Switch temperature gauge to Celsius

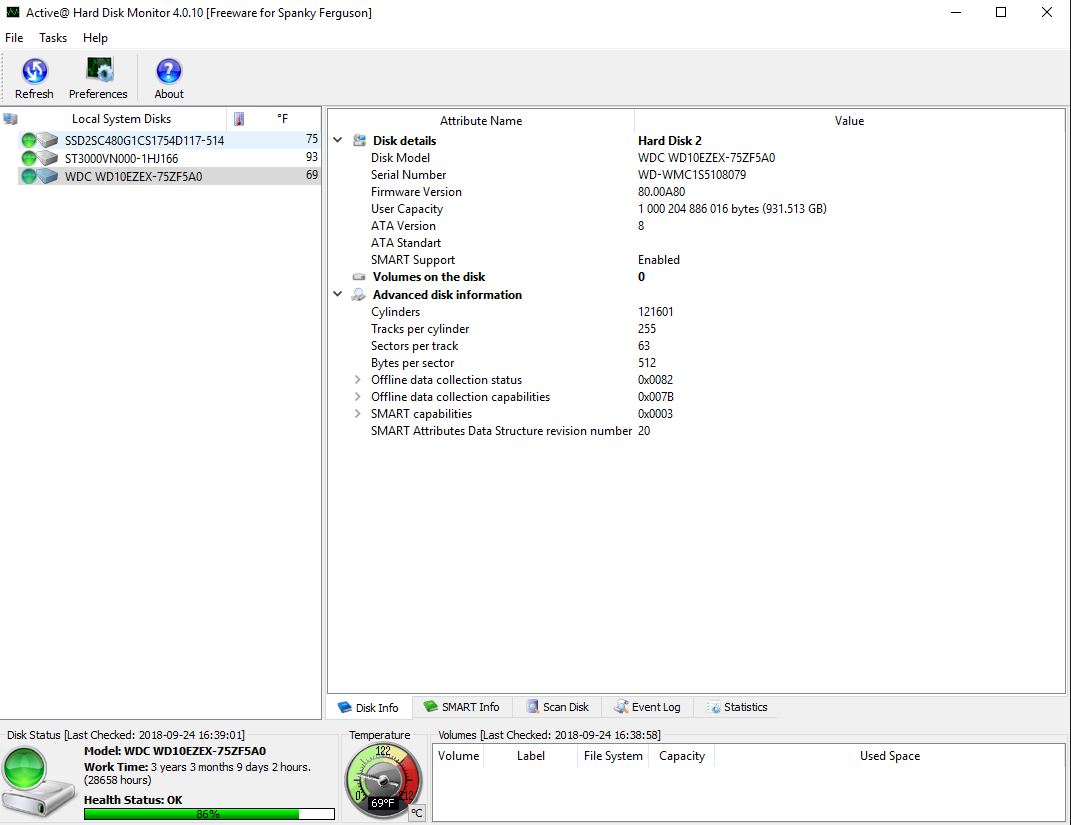416,813
